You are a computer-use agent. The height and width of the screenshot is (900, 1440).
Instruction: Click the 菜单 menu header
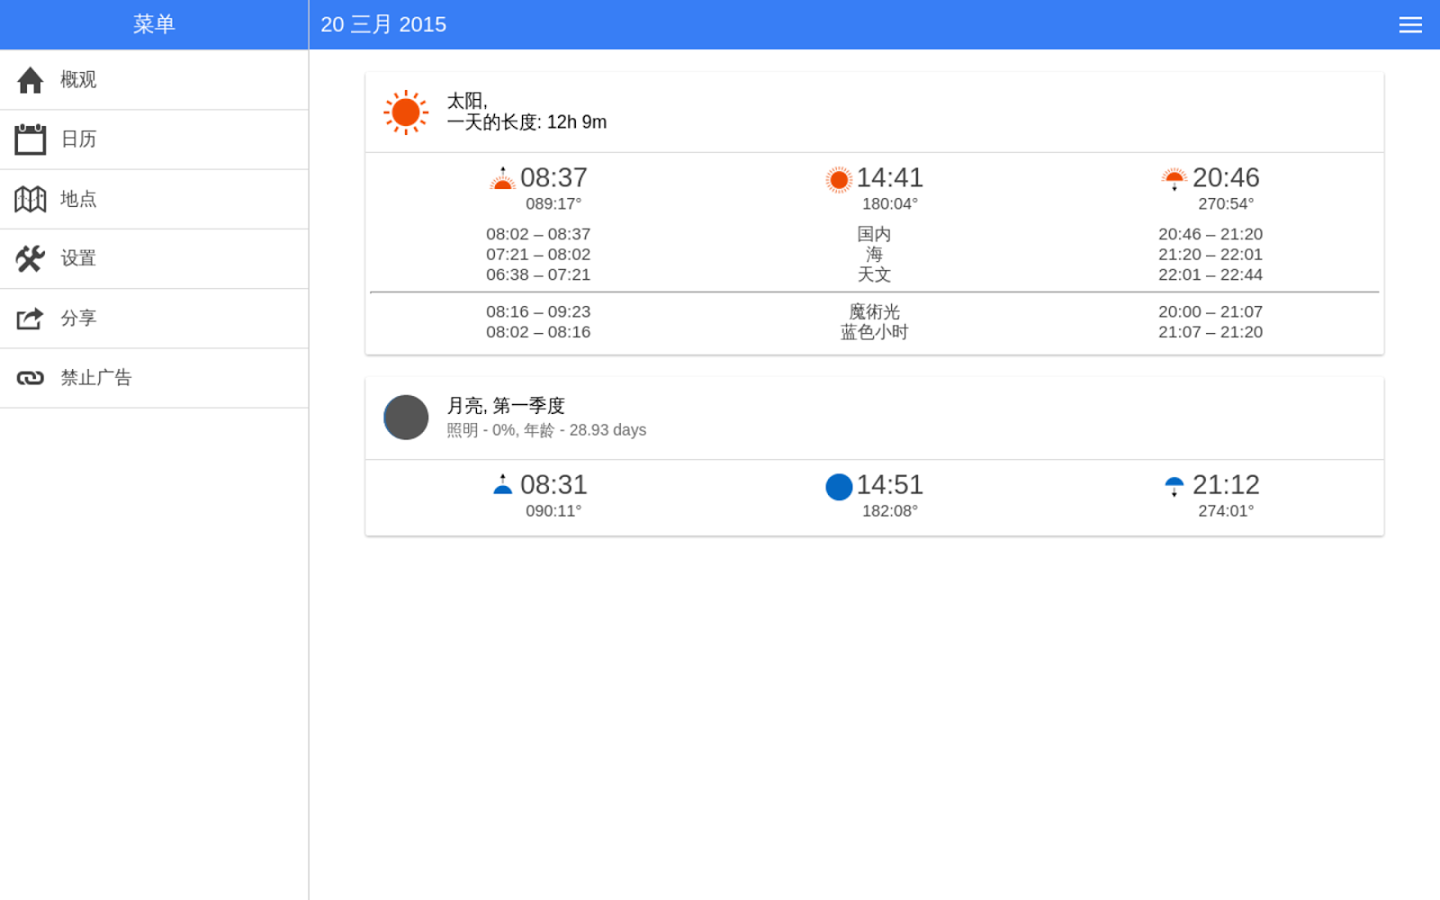pyautogui.click(x=154, y=24)
